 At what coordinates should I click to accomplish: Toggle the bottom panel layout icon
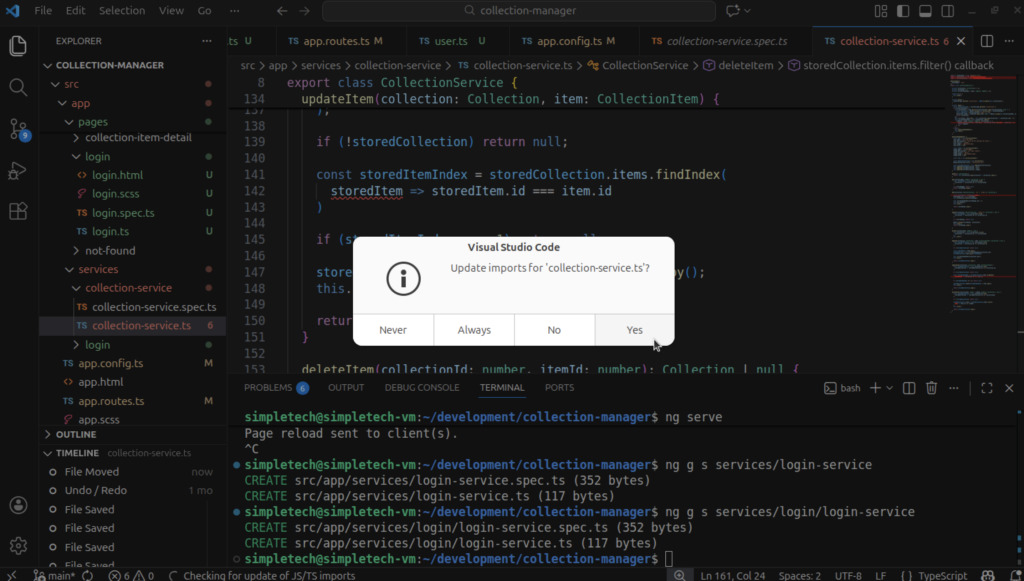(x=925, y=11)
